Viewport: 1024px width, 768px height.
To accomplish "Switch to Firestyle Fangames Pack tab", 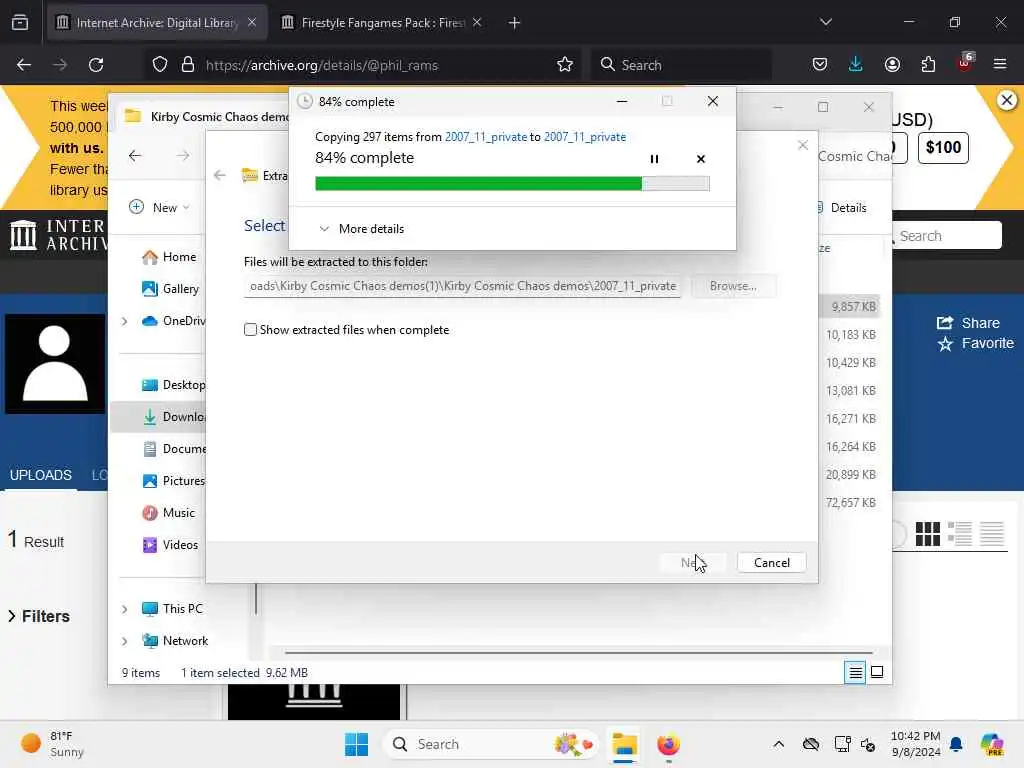I will (382, 23).
